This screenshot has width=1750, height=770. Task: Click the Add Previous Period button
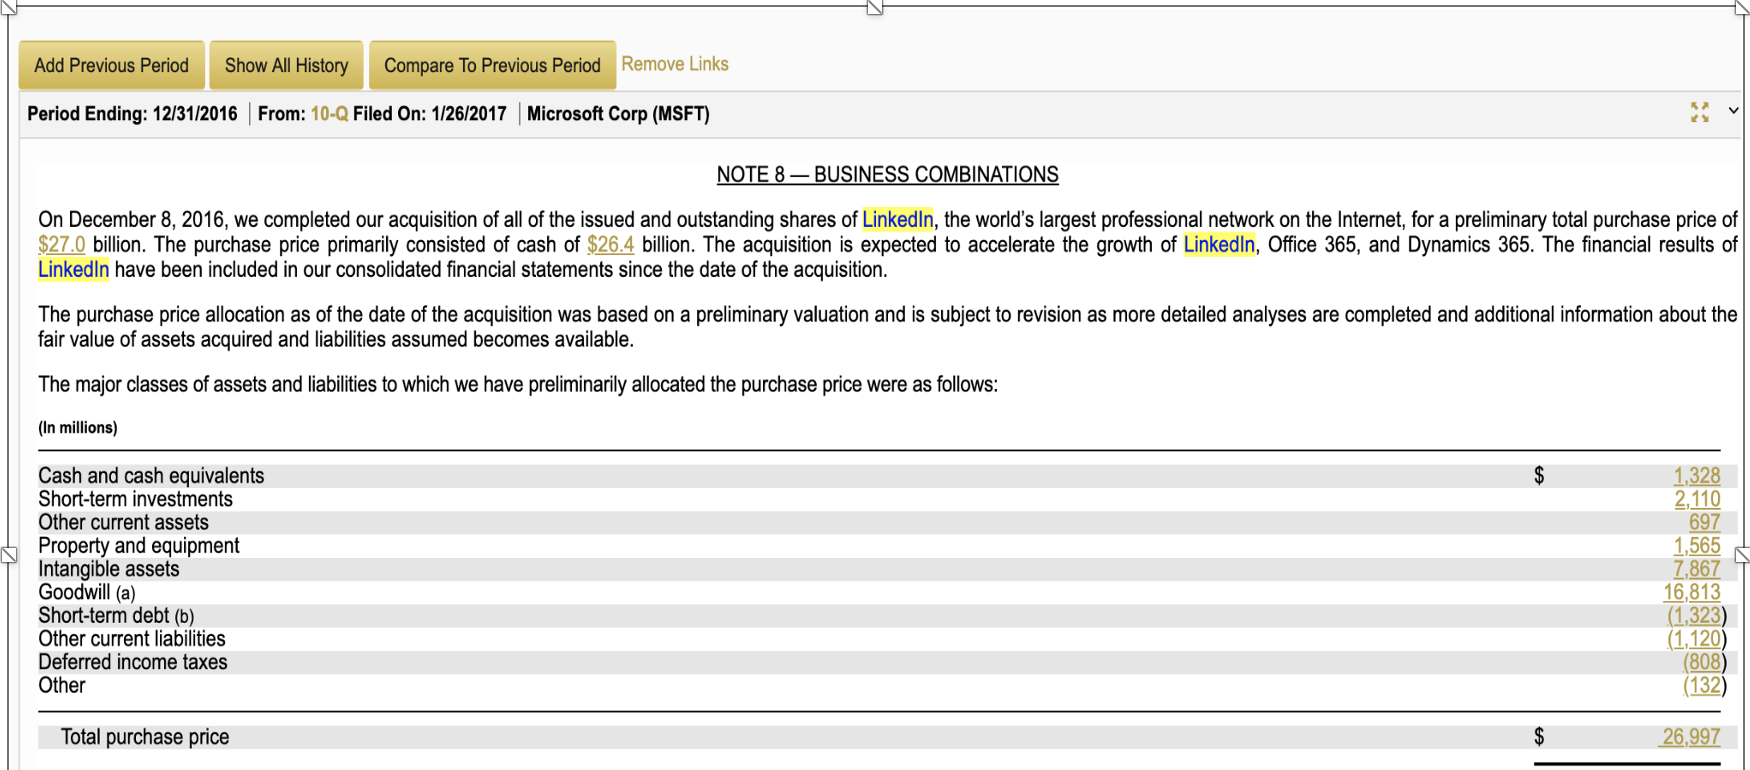point(111,66)
